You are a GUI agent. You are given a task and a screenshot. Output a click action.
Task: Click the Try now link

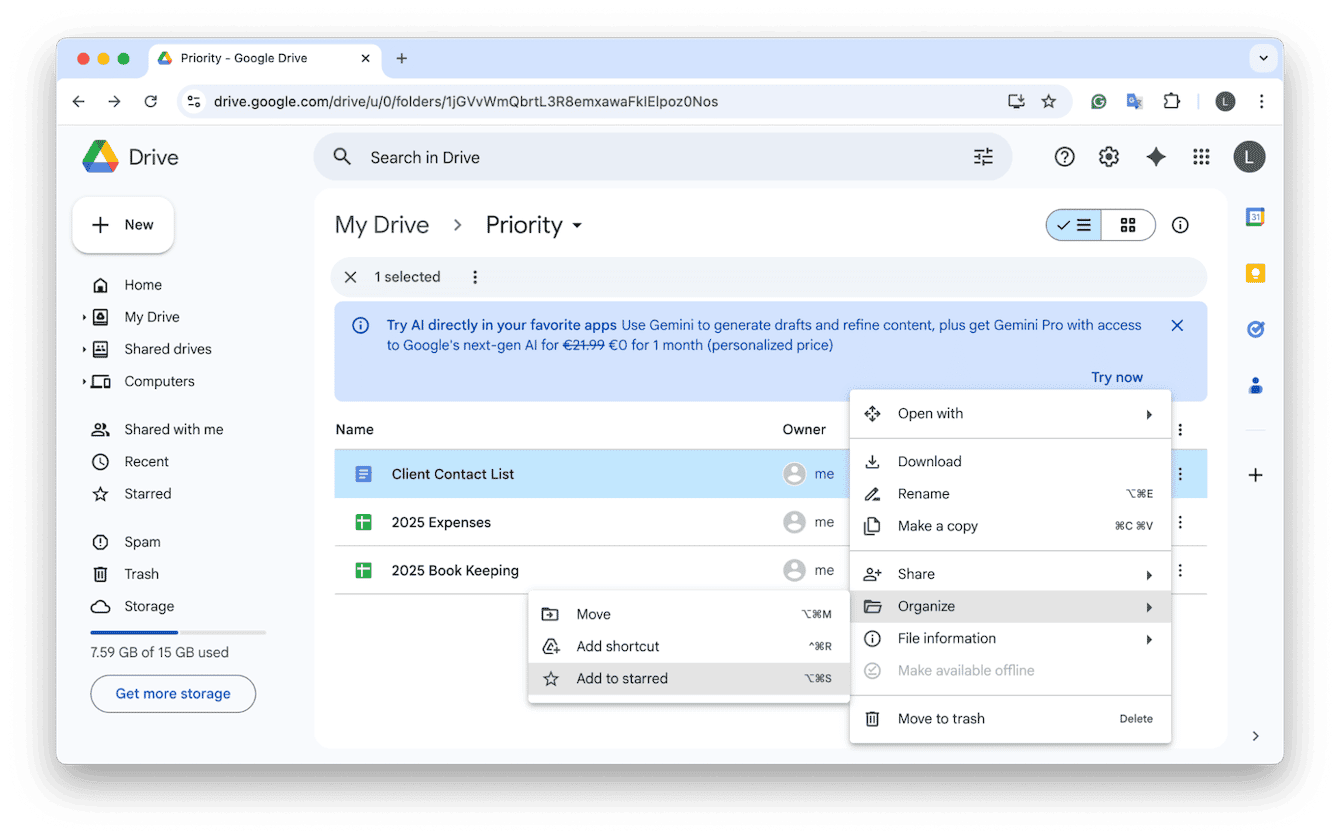(1116, 377)
